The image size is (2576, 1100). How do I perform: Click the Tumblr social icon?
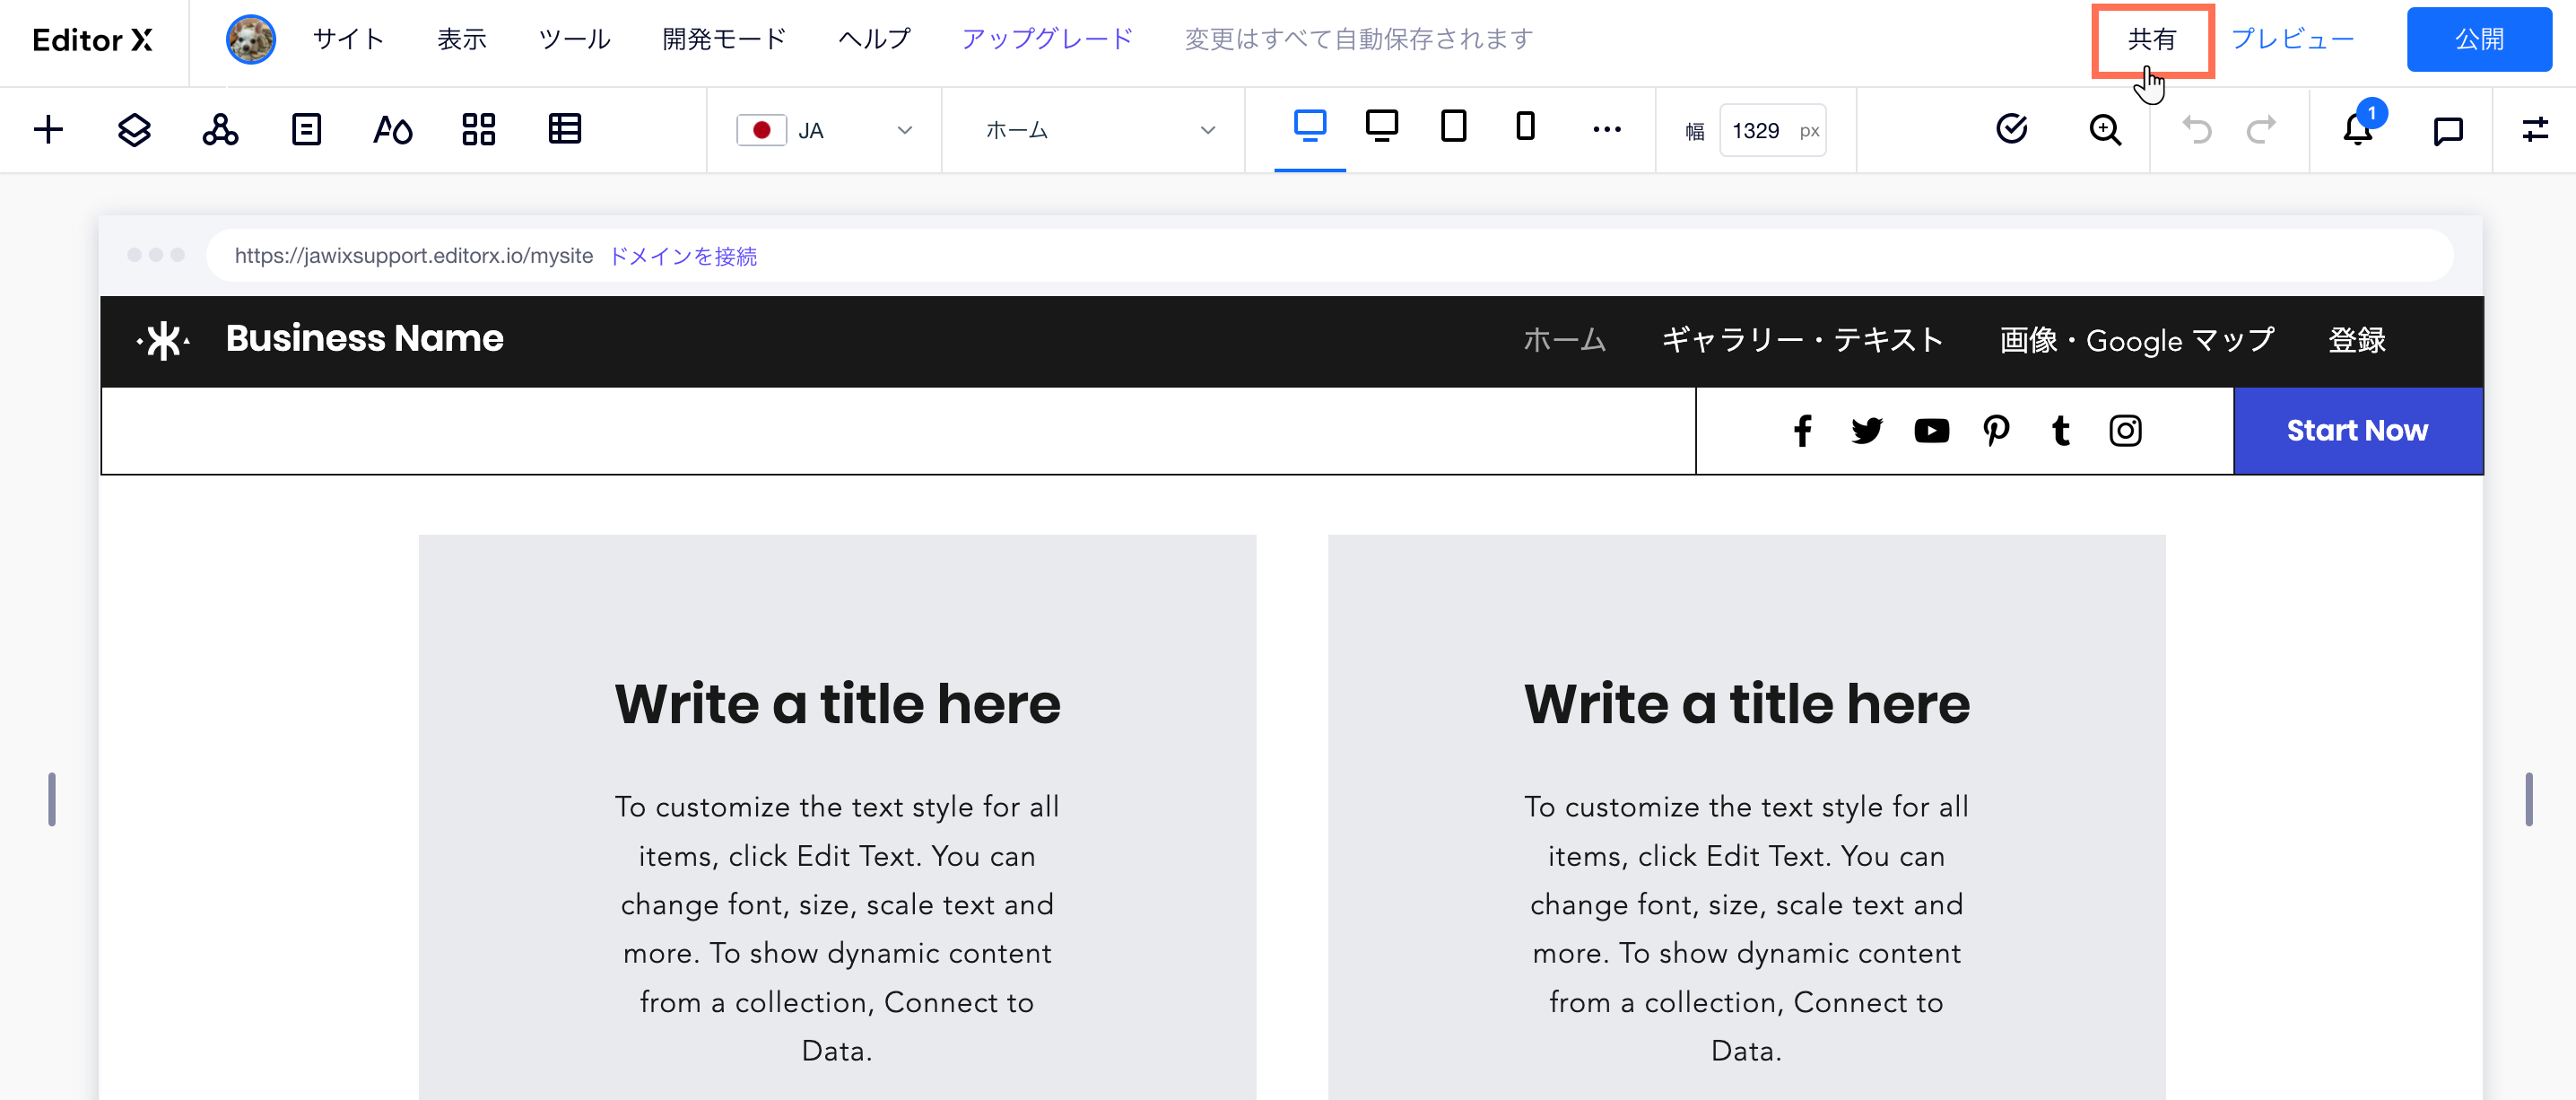tap(2060, 431)
